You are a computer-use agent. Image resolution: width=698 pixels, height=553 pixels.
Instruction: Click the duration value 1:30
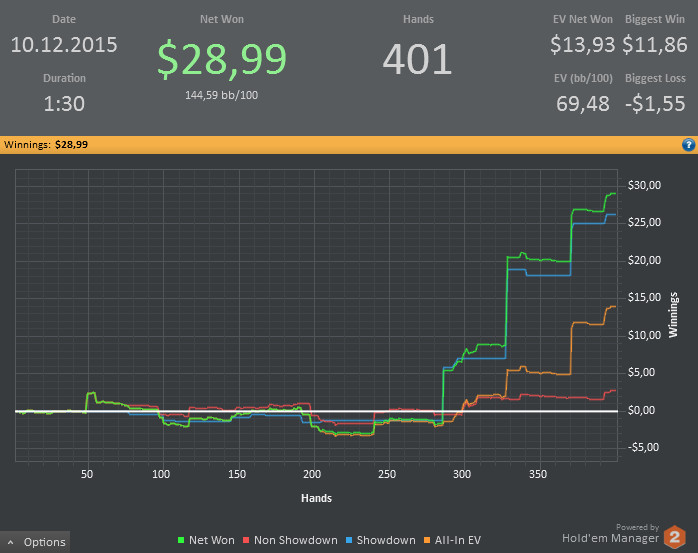(64, 104)
